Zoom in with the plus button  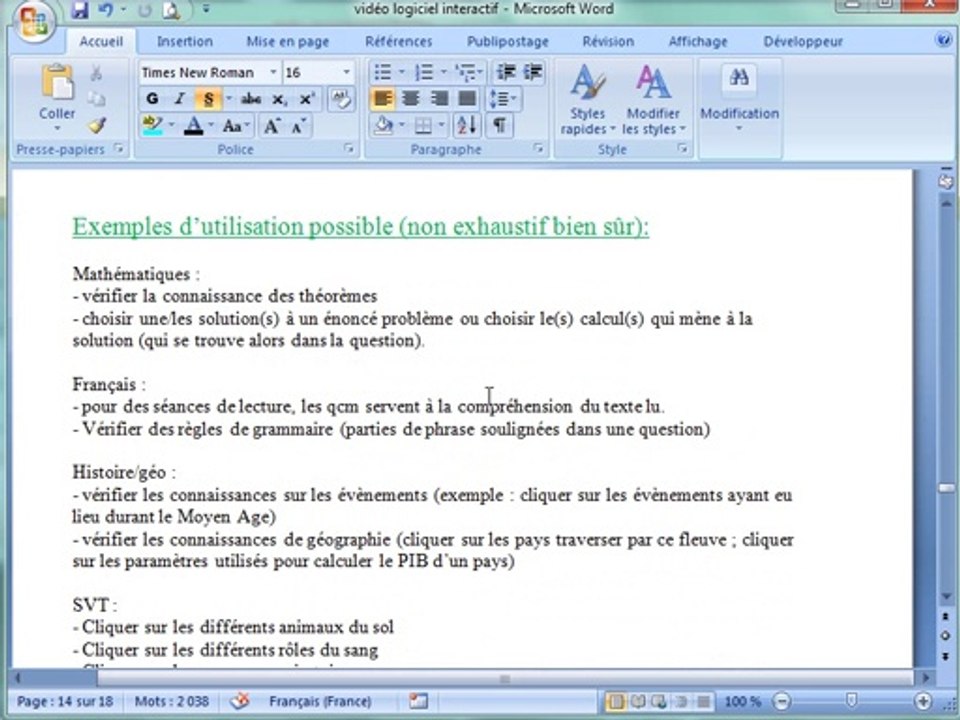923,701
